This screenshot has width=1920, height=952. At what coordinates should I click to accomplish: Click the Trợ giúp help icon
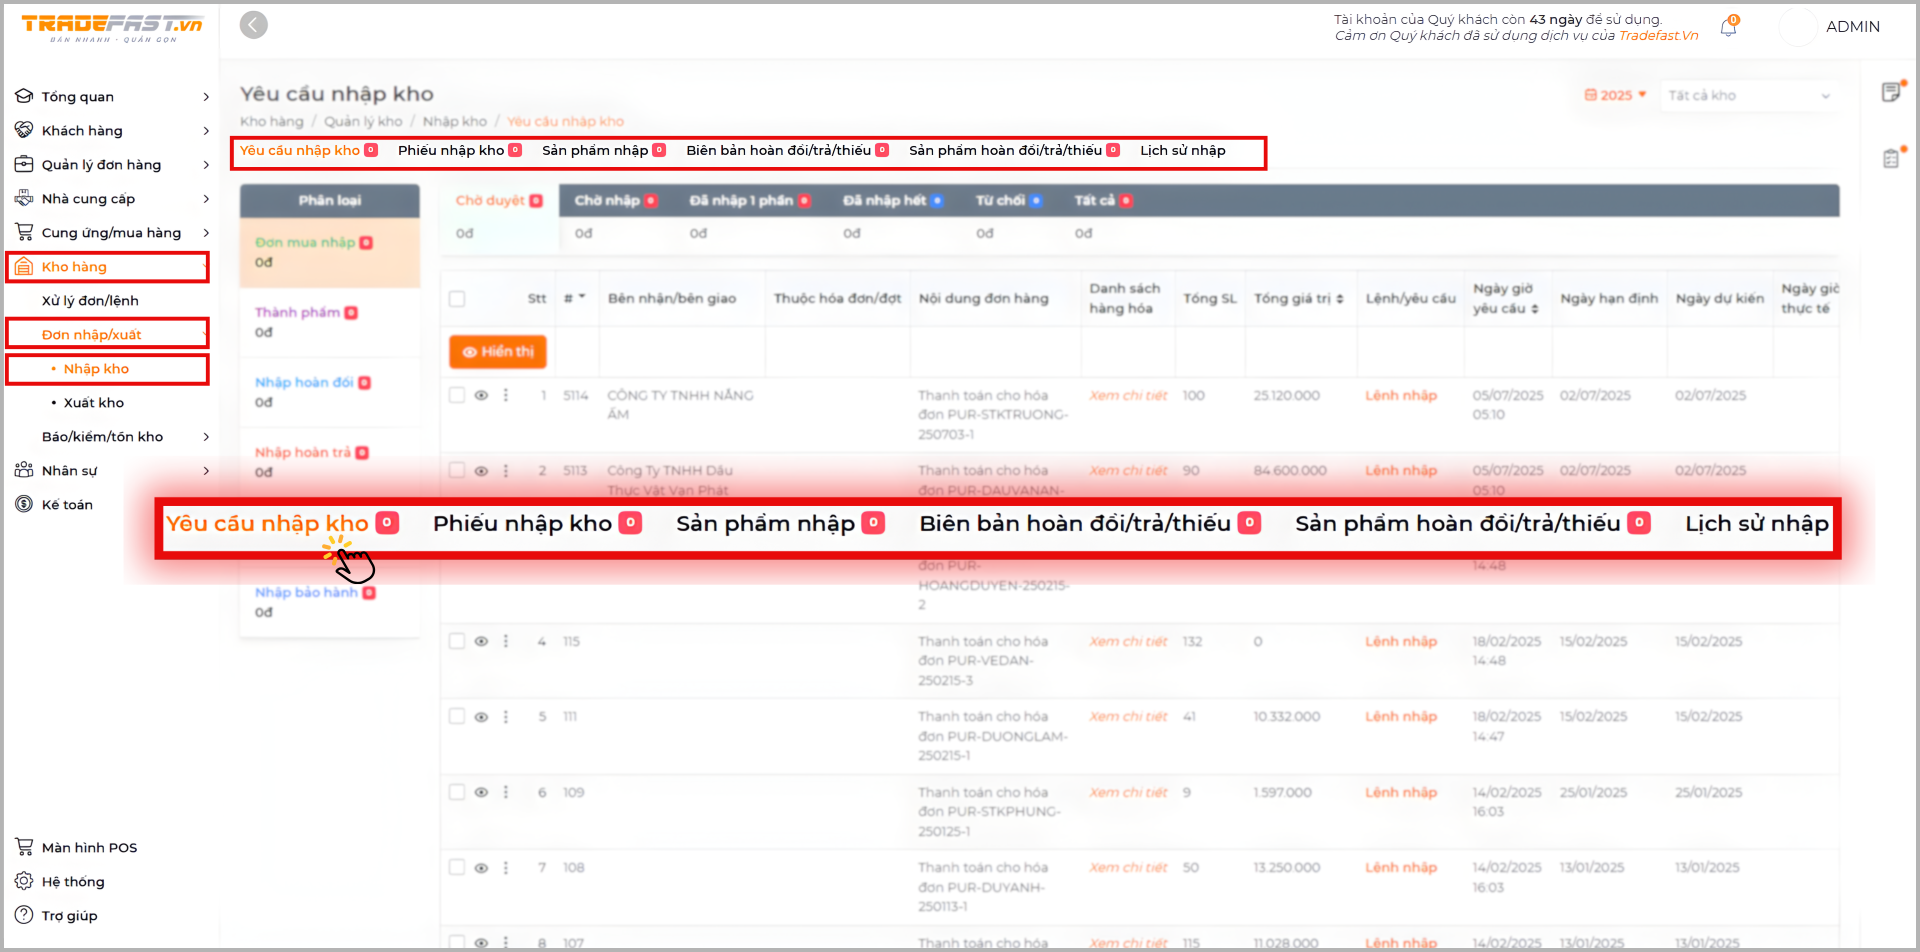pyautogui.click(x=24, y=915)
